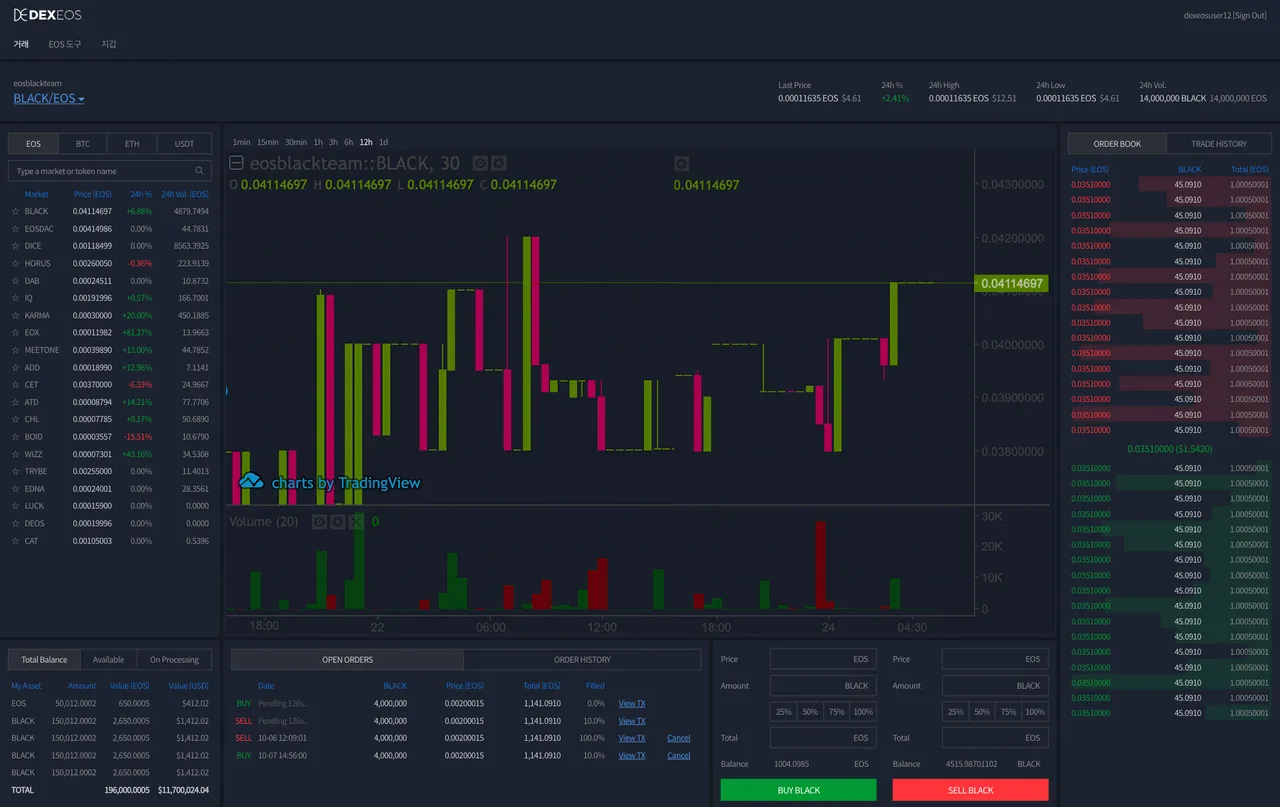Viewport: 1280px width, 807px height.
Task: Open settings gear next to the BLACK eye icon
Action: pos(498,163)
